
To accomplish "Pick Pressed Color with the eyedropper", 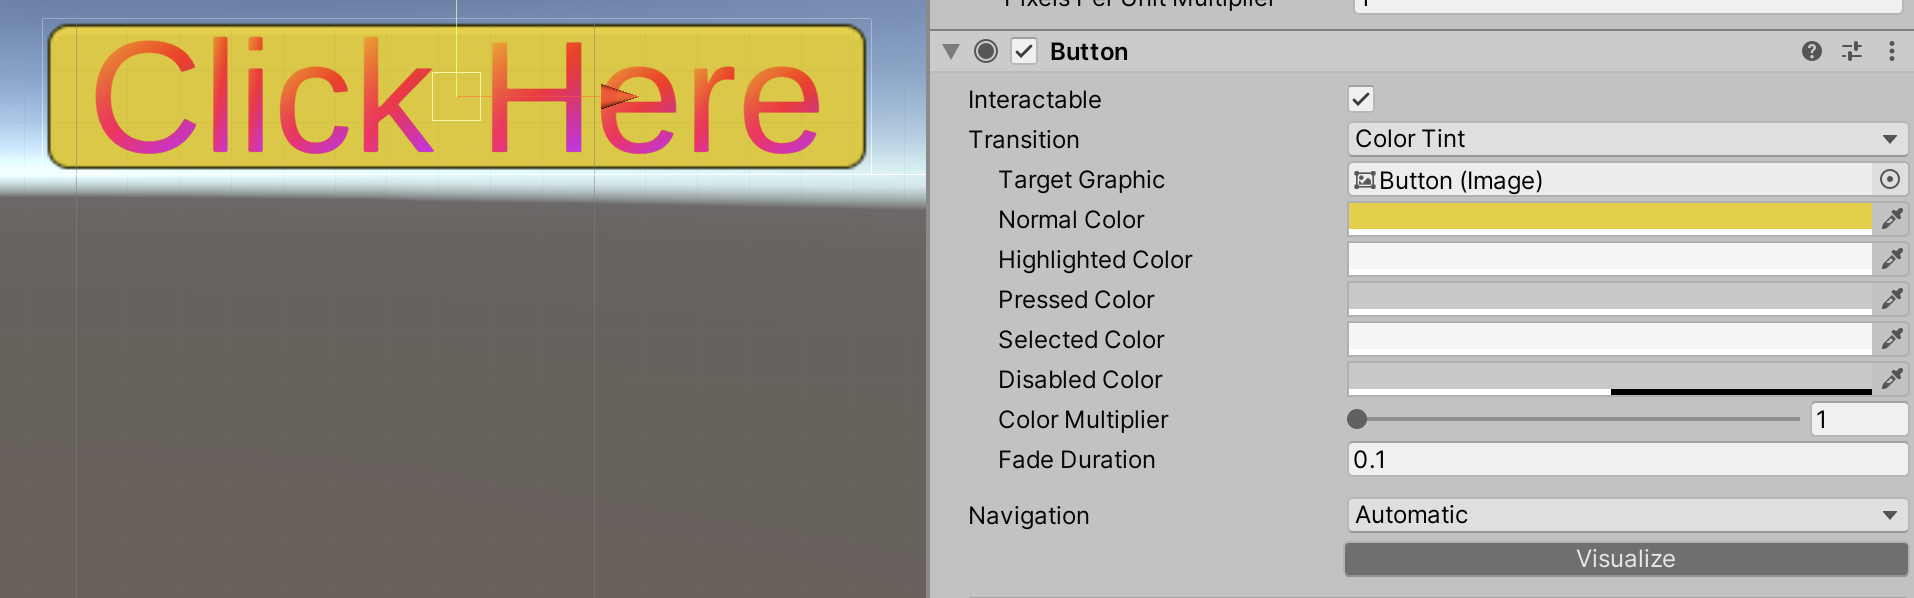I will [x=1891, y=299].
